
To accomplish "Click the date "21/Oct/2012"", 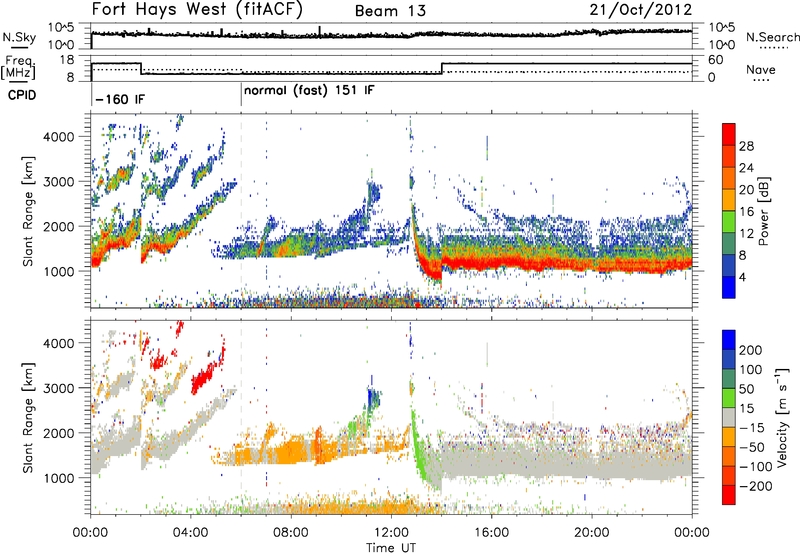I will click(641, 10).
